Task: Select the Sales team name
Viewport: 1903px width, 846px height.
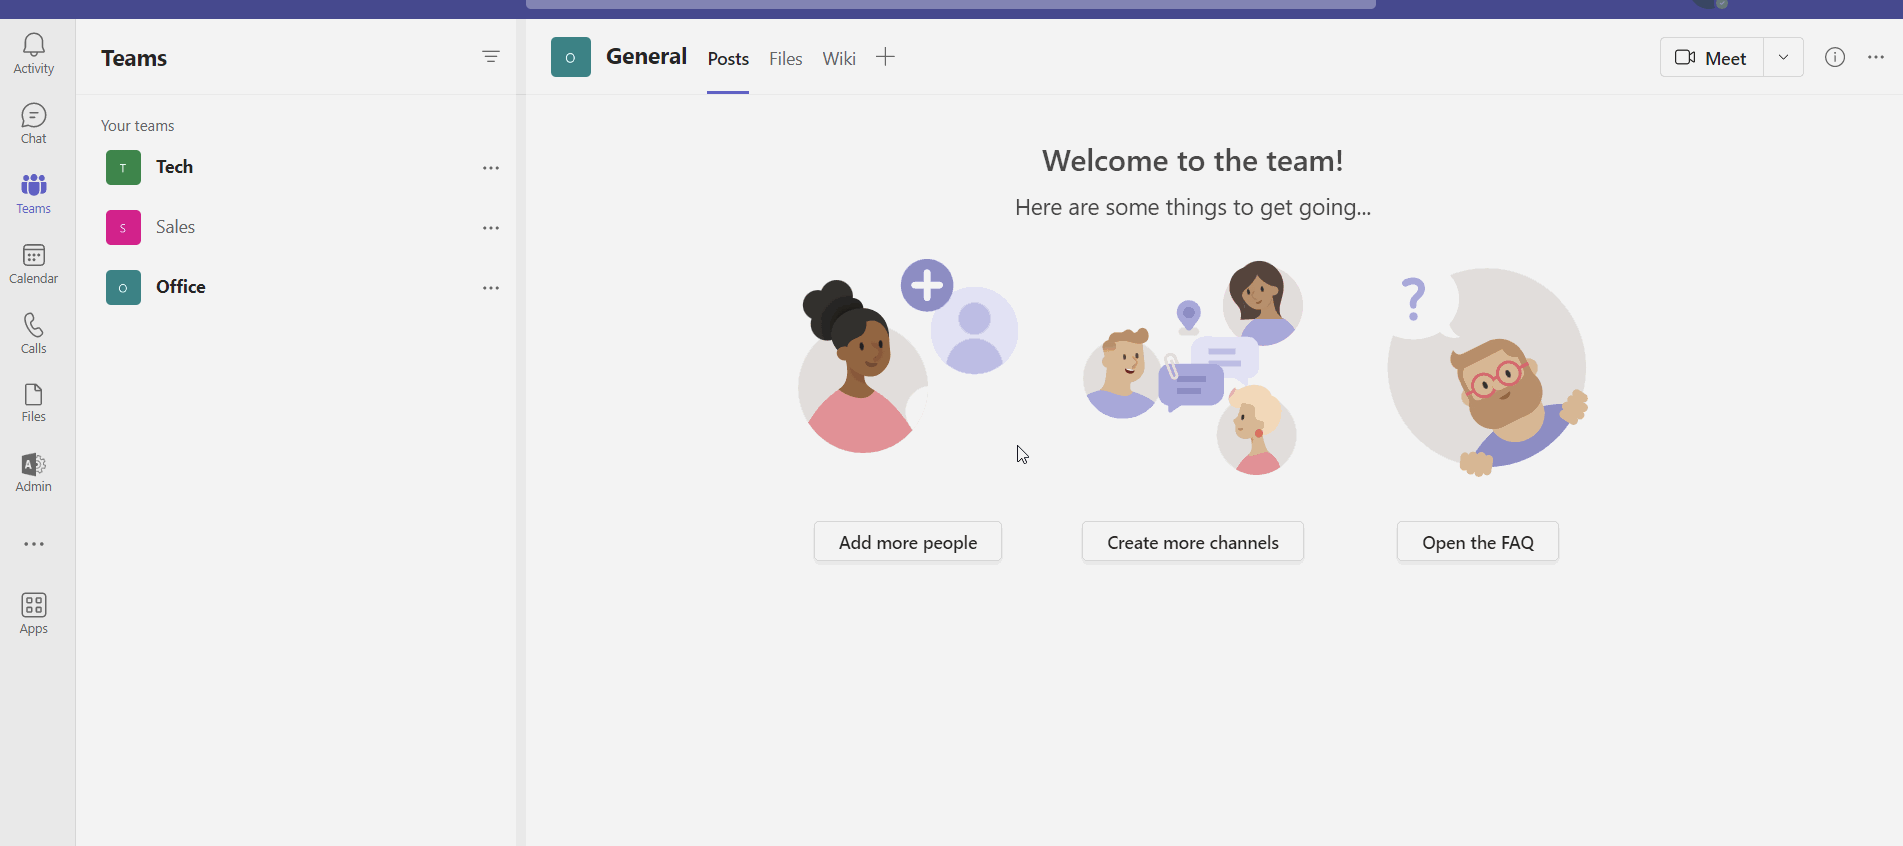Action: pos(176,227)
